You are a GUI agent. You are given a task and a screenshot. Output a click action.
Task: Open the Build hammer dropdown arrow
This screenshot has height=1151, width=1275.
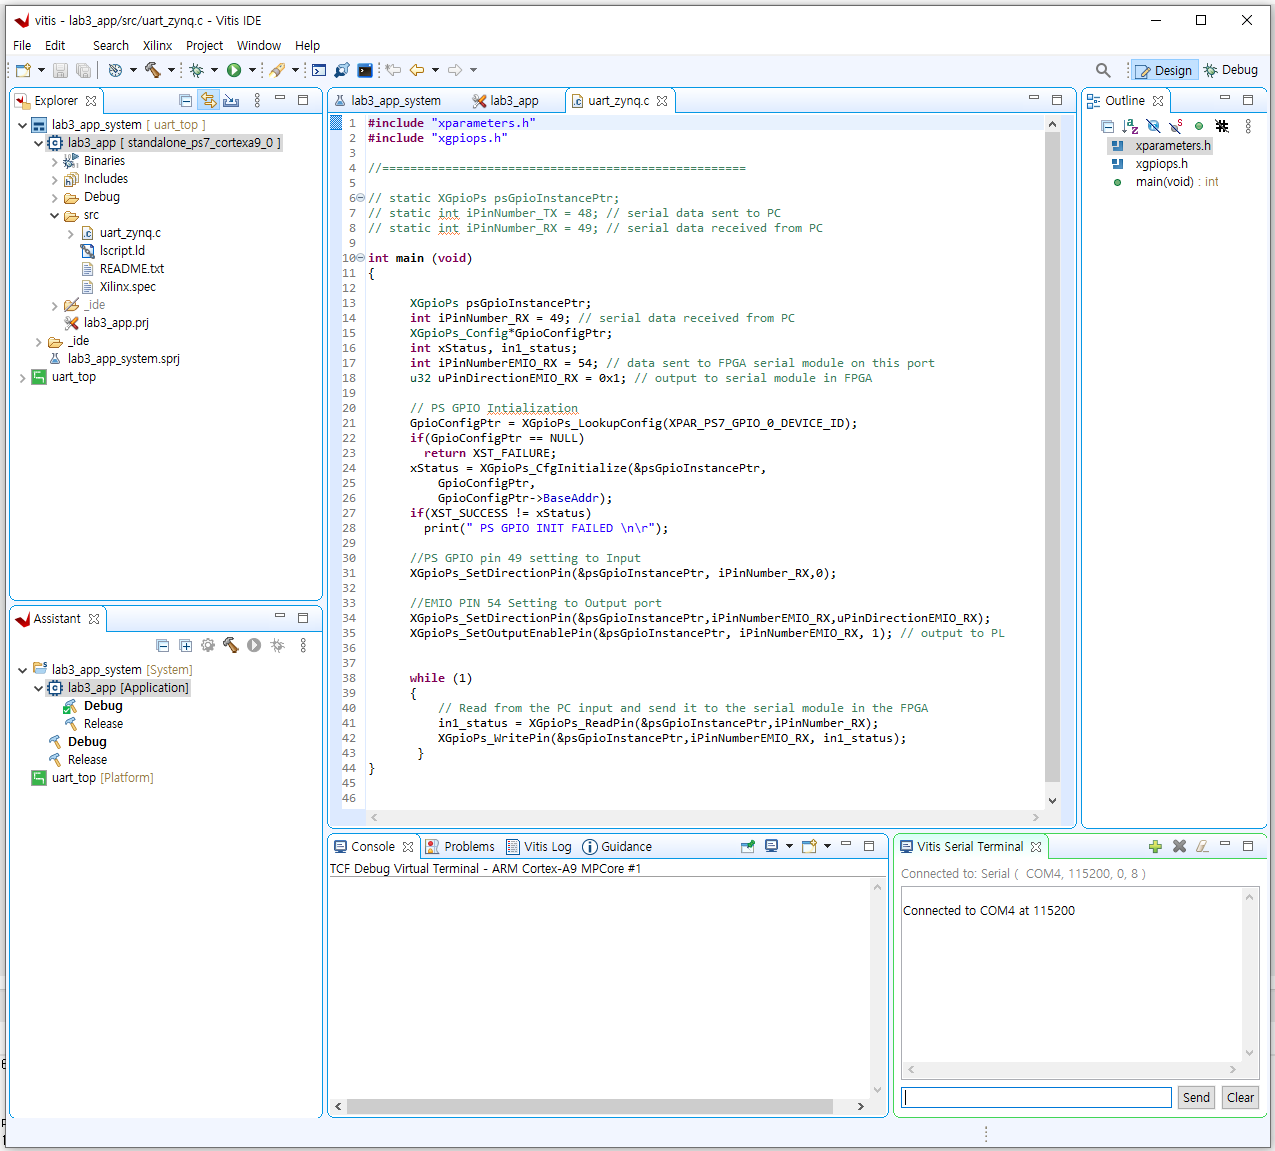(x=171, y=70)
